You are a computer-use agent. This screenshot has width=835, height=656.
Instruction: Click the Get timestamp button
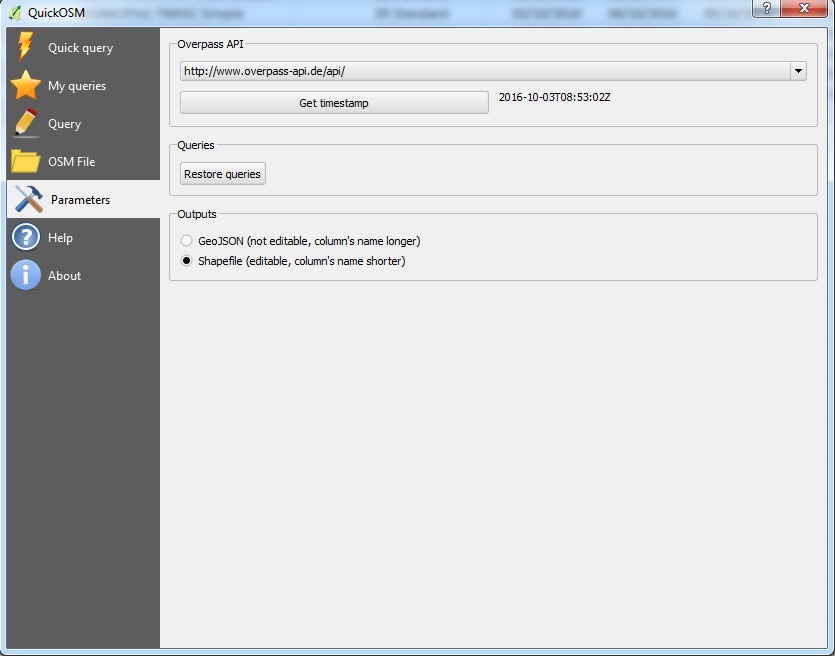point(334,103)
